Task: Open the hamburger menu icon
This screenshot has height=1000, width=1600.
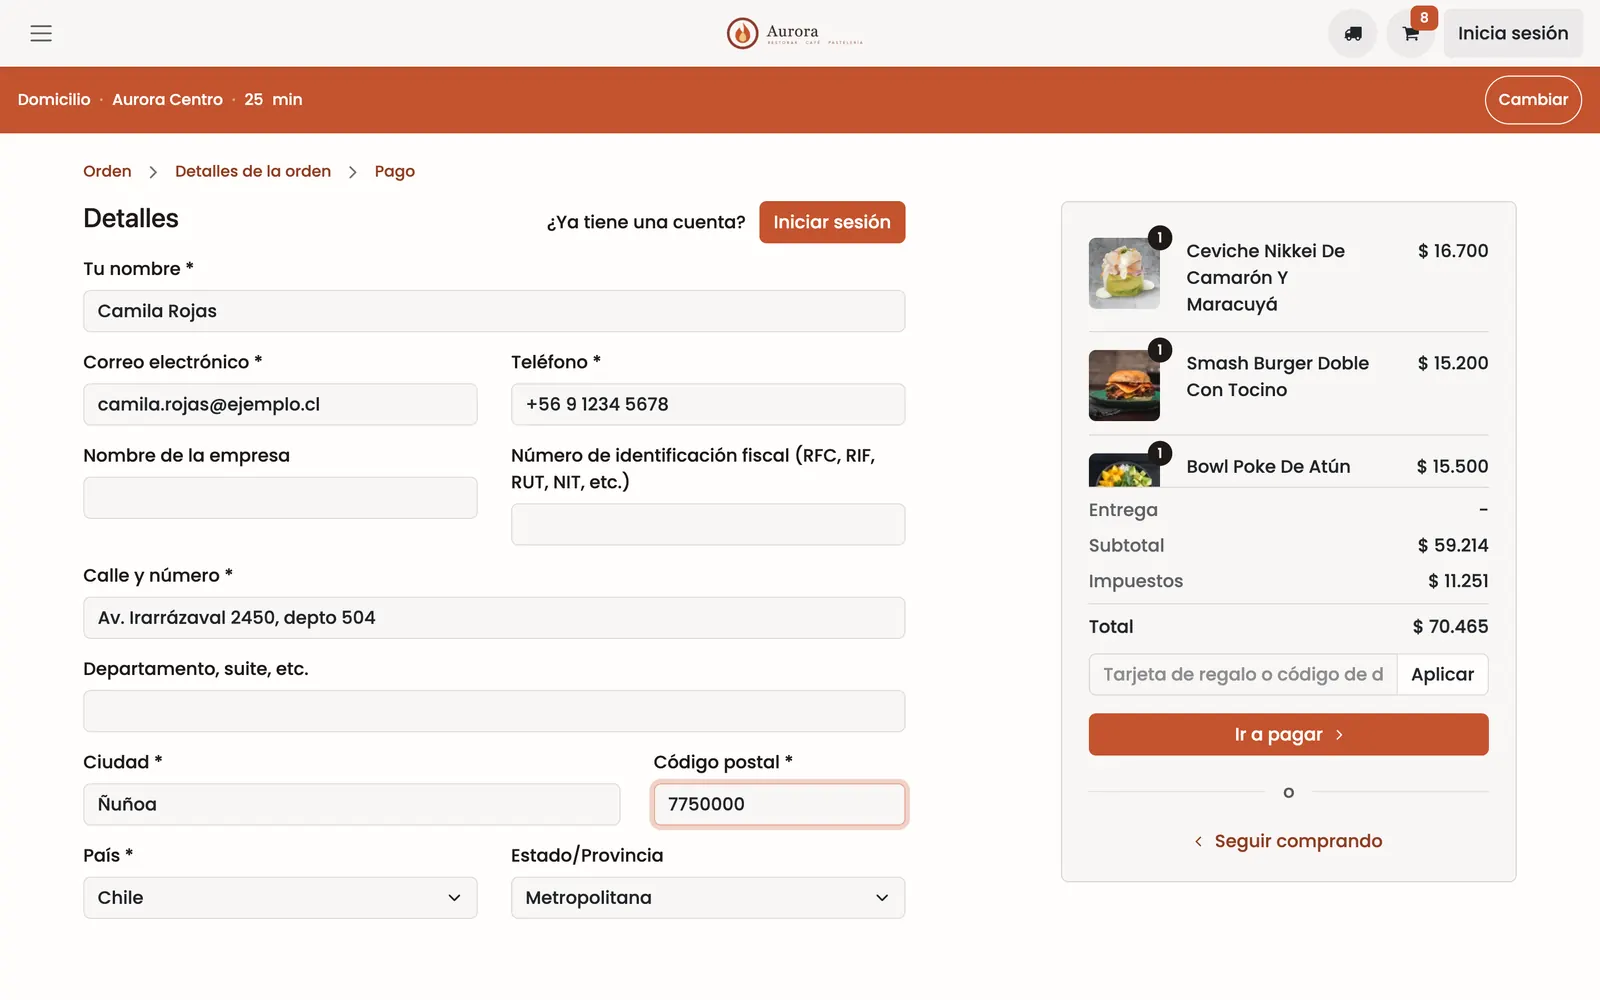Action: coord(41,33)
